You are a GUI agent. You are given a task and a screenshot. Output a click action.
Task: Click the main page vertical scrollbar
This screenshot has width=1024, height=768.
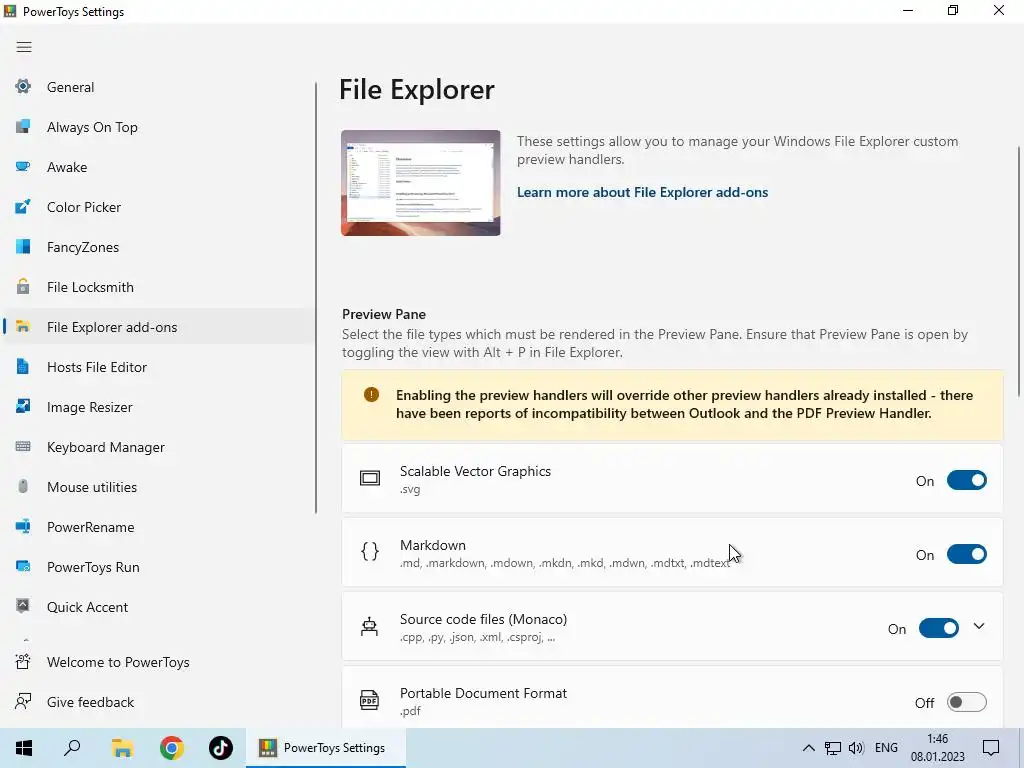(x=1019, y=271)
